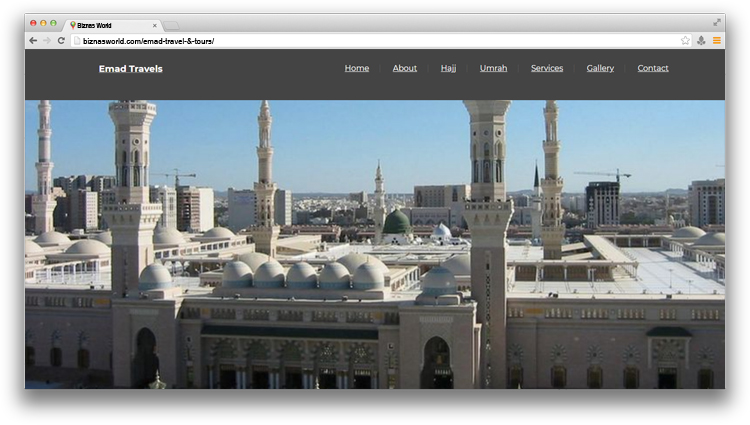Viewport: 750px width, 425px height.
Task: Click the mosque hero banner image
Action: coord(375,244)
